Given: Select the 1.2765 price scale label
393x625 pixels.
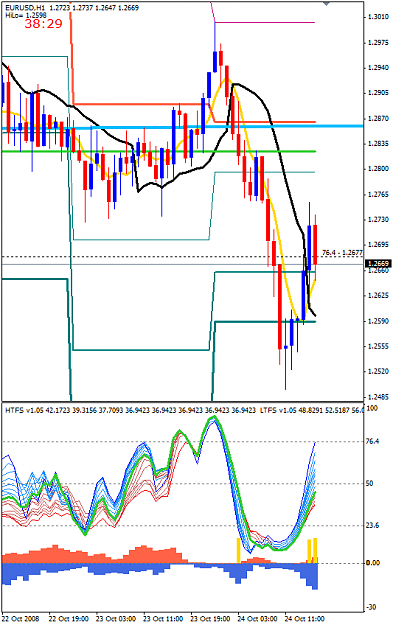Looking at the screenshot, I should (377, 195).
